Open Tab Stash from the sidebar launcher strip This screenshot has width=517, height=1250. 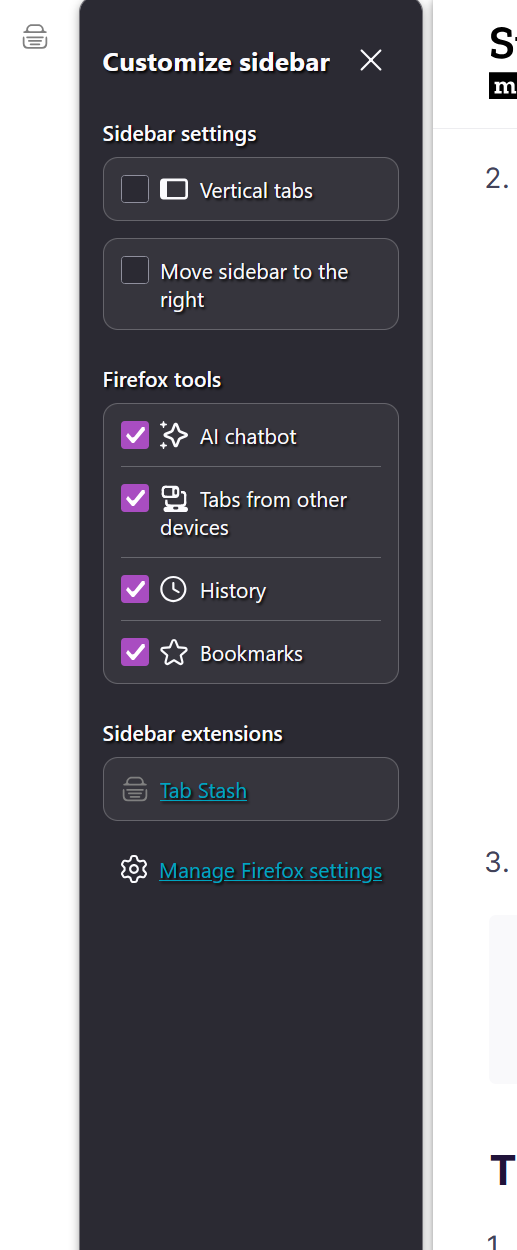(x=35, y=39)
